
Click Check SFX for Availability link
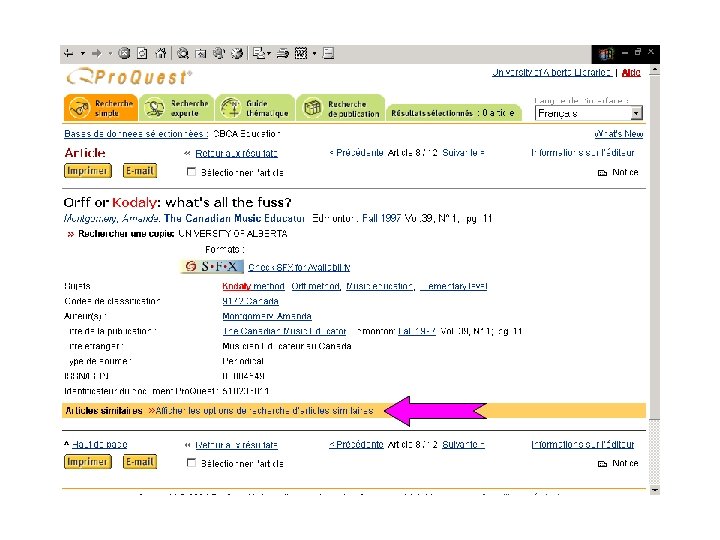tap(299, 267)
